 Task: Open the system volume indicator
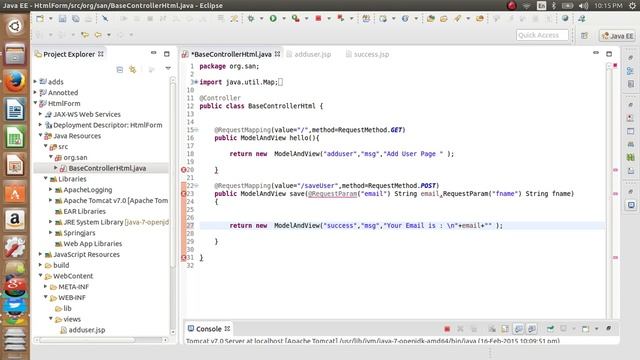coord(583,5)
